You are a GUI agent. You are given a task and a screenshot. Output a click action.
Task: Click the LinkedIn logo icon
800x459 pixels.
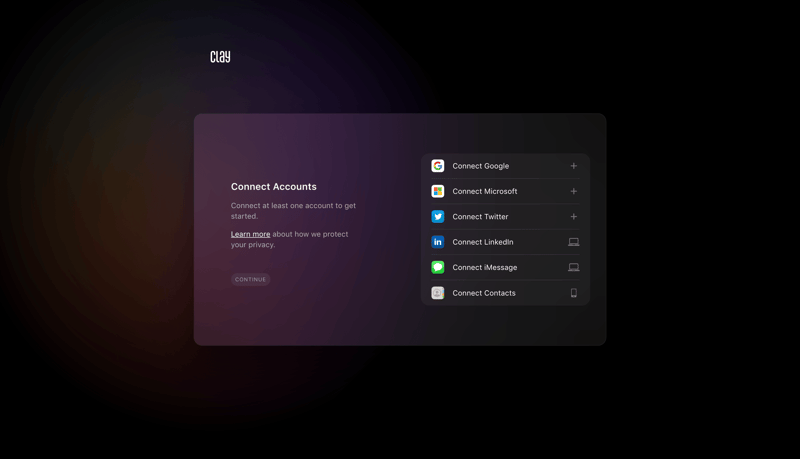[438, 242]
